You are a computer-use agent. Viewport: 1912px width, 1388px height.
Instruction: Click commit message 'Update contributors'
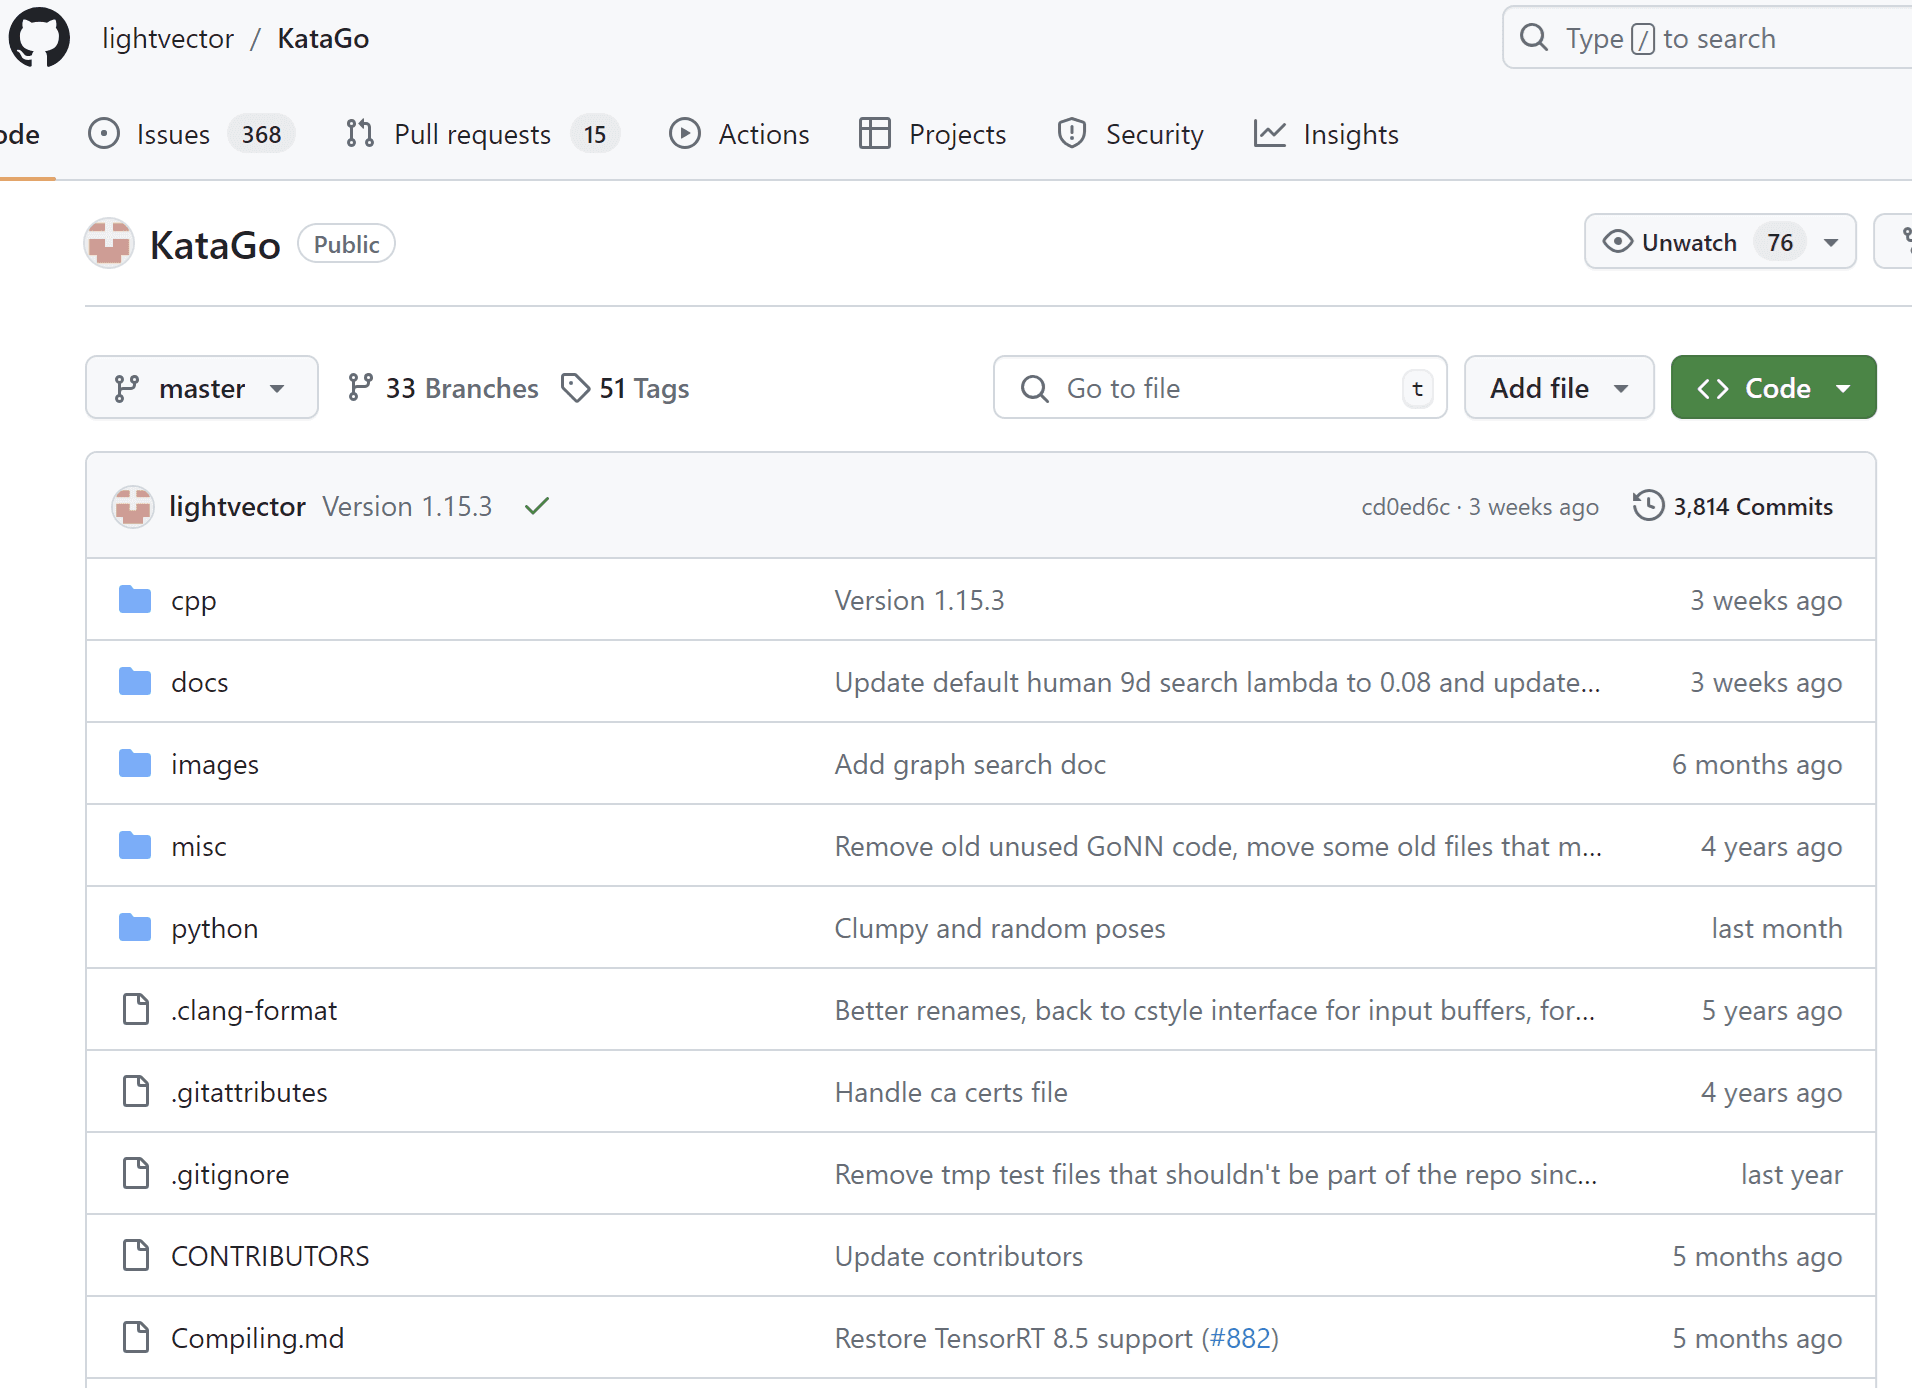coord(958,1256)
